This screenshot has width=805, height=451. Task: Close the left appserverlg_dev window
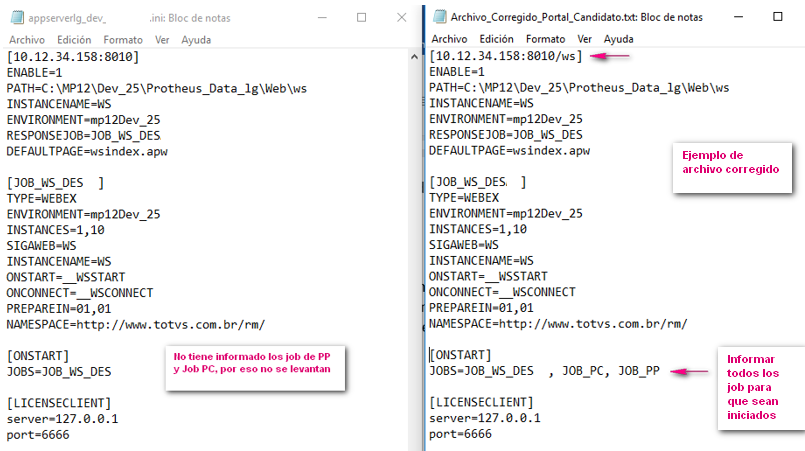(x=401, y=17)
